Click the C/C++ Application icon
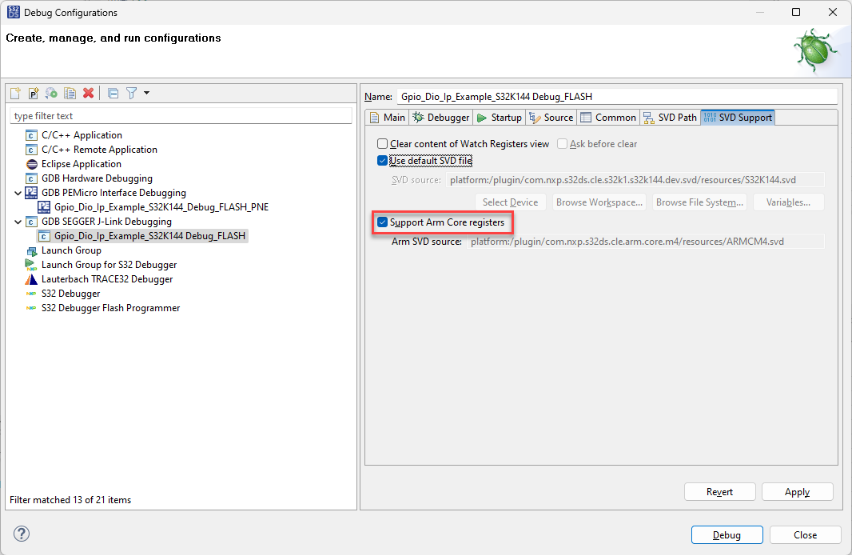The height and width of the screenshot is (555, 852). (32, 135)
